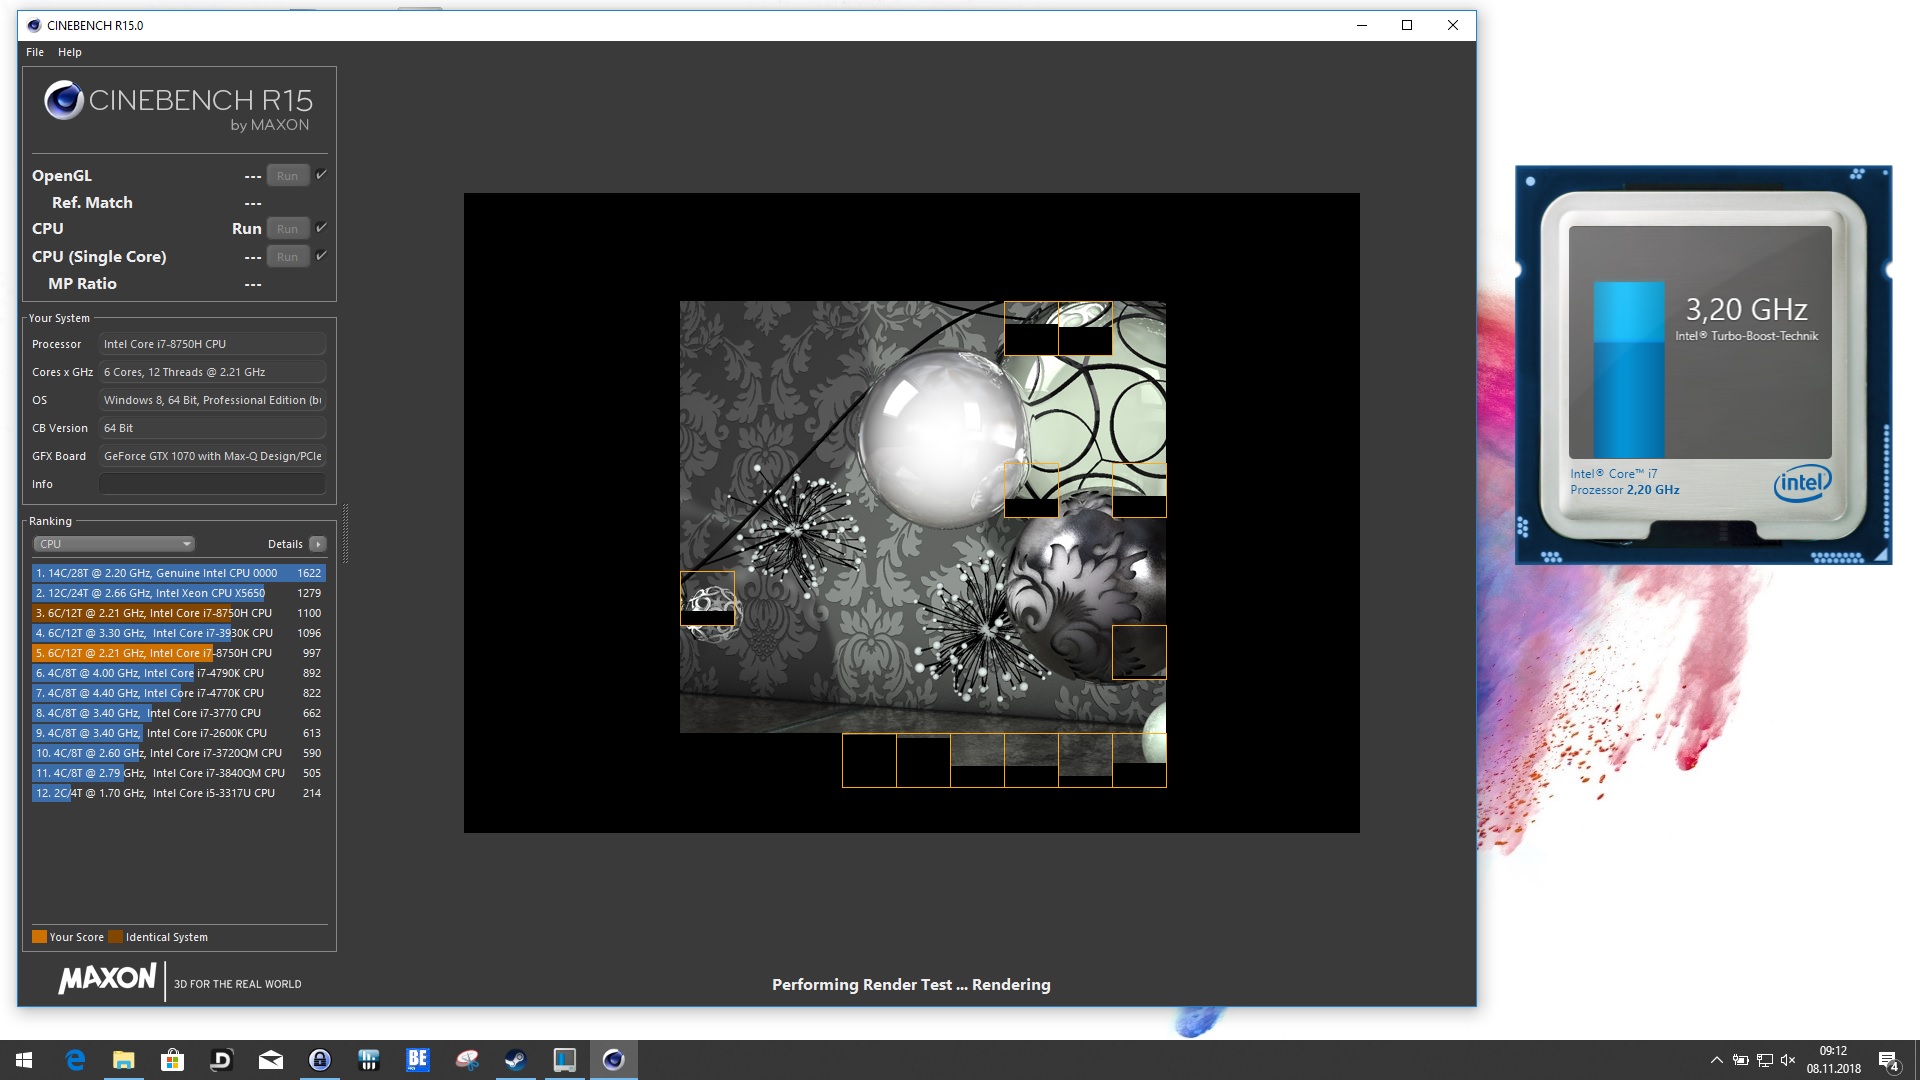Open the notification center icon

point(1888,1060)
